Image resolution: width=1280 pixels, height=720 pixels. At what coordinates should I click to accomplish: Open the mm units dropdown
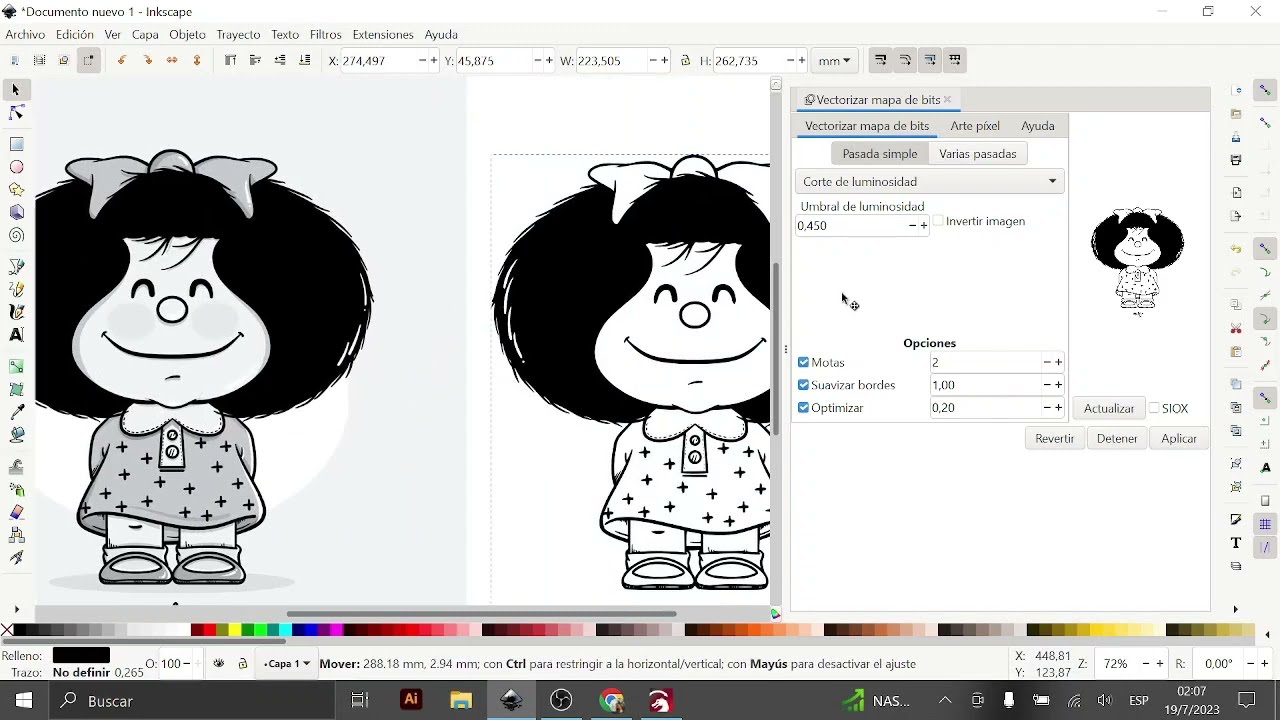pos(835,61)
